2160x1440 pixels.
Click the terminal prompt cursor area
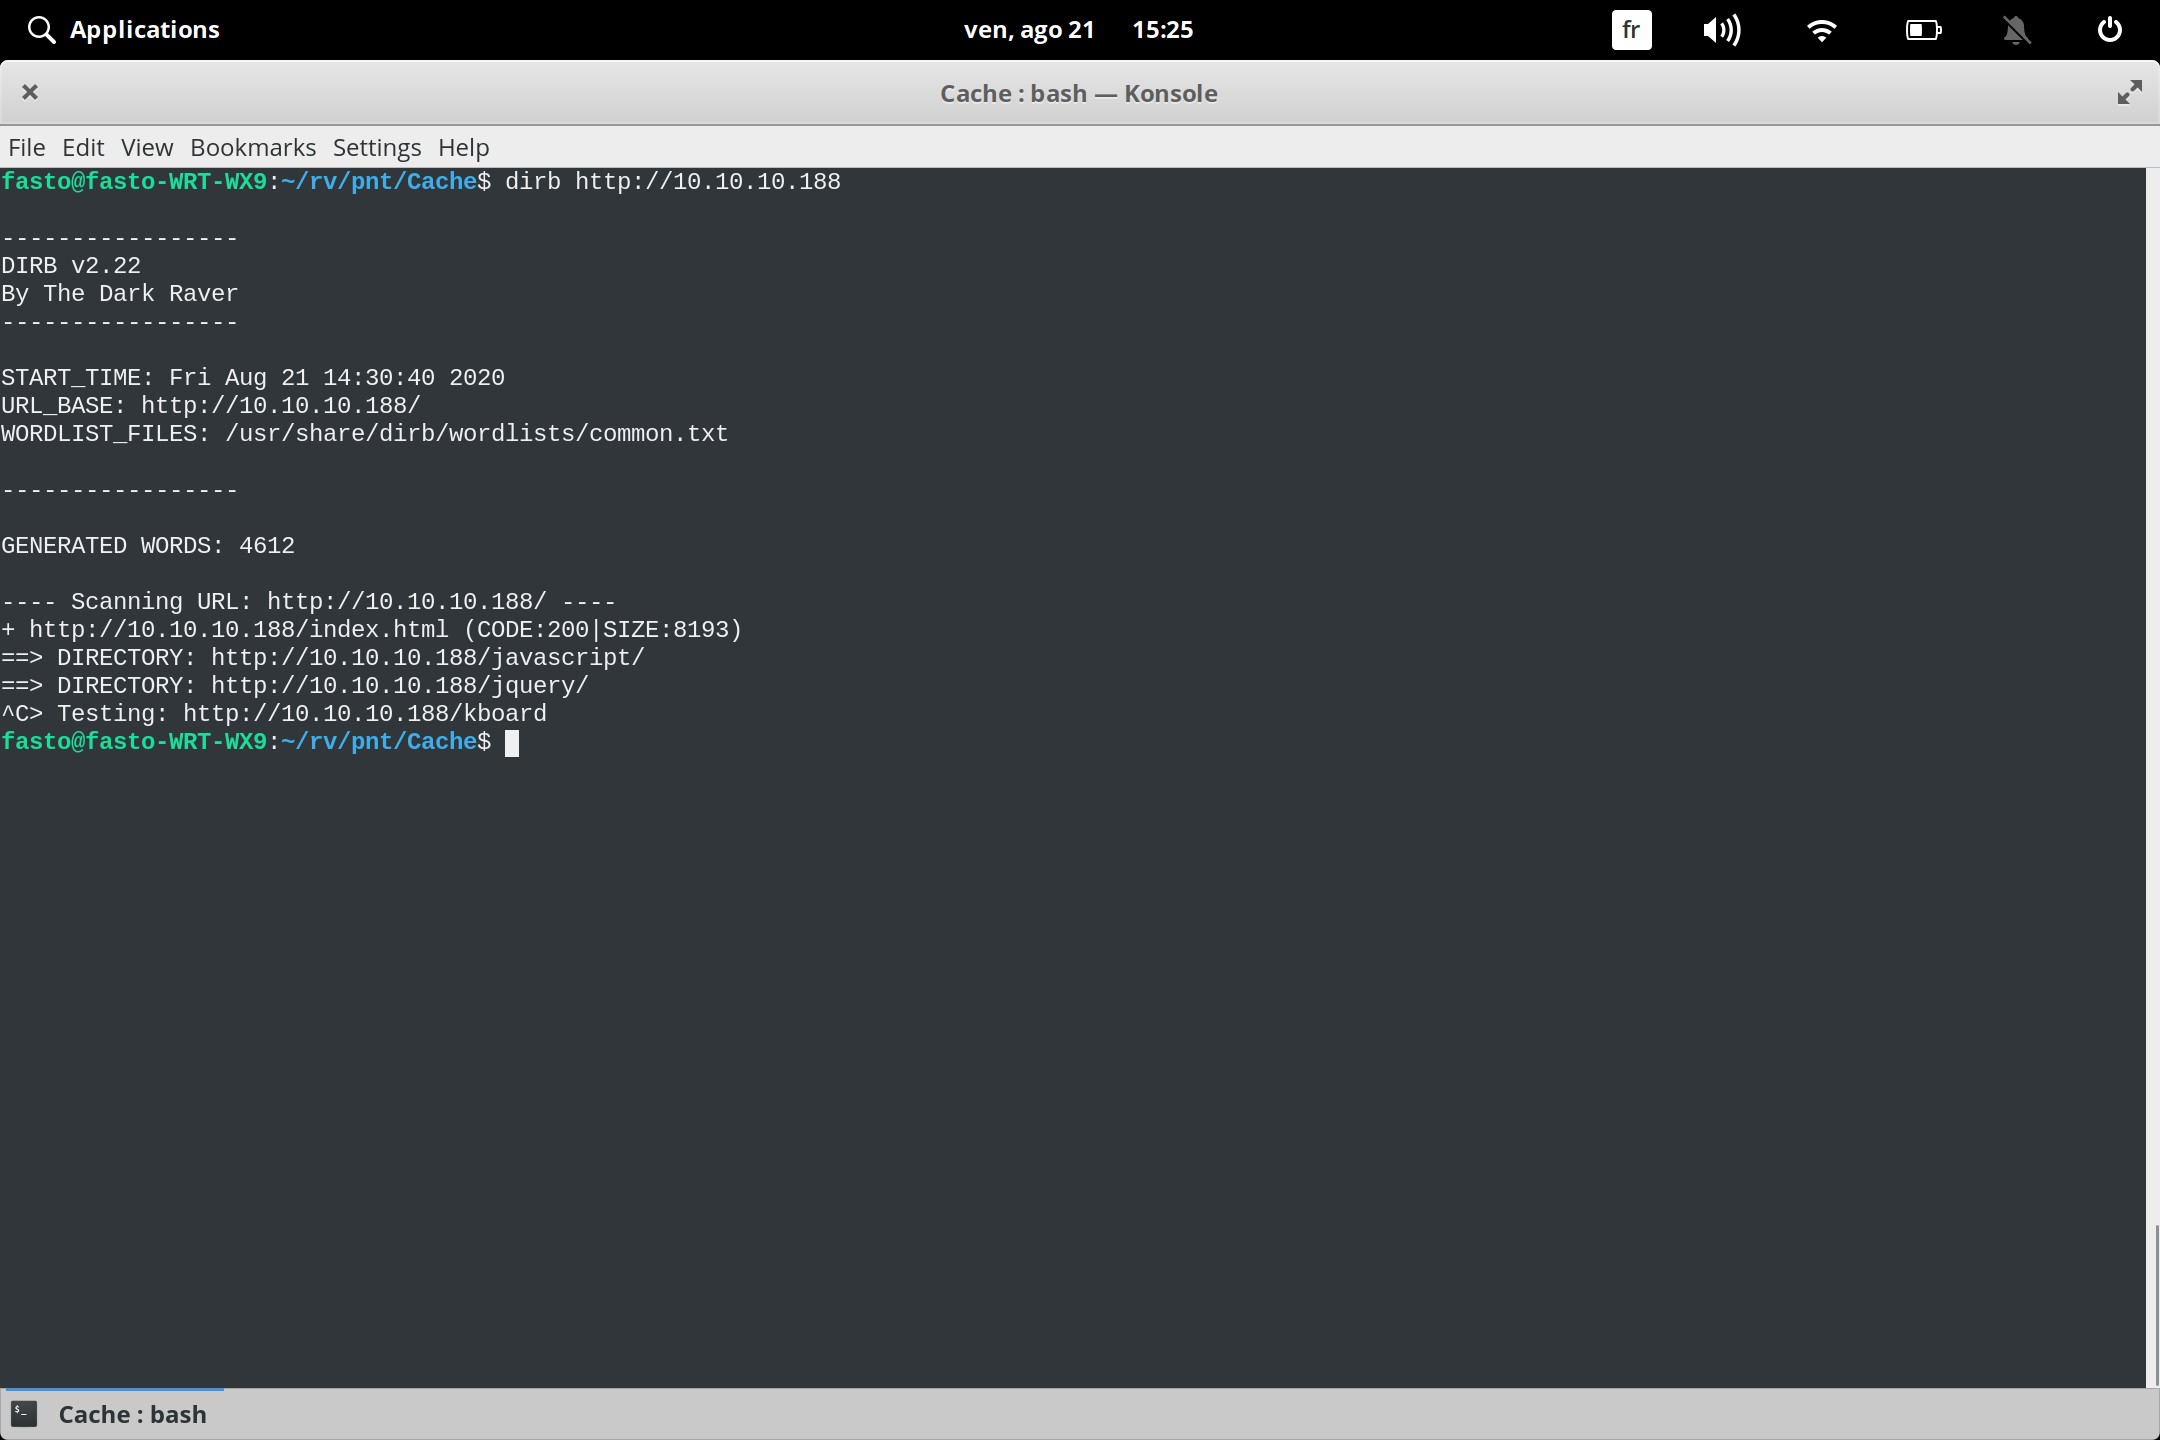[x=513, y=742]
